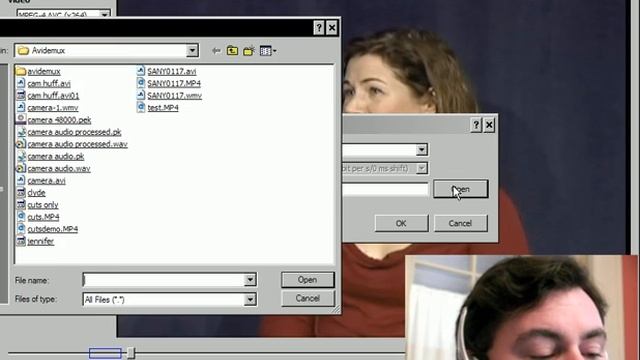This screenshot has width=640, height=360.
Task: Select cam huff.avi01 file
Action: point(53,96)
